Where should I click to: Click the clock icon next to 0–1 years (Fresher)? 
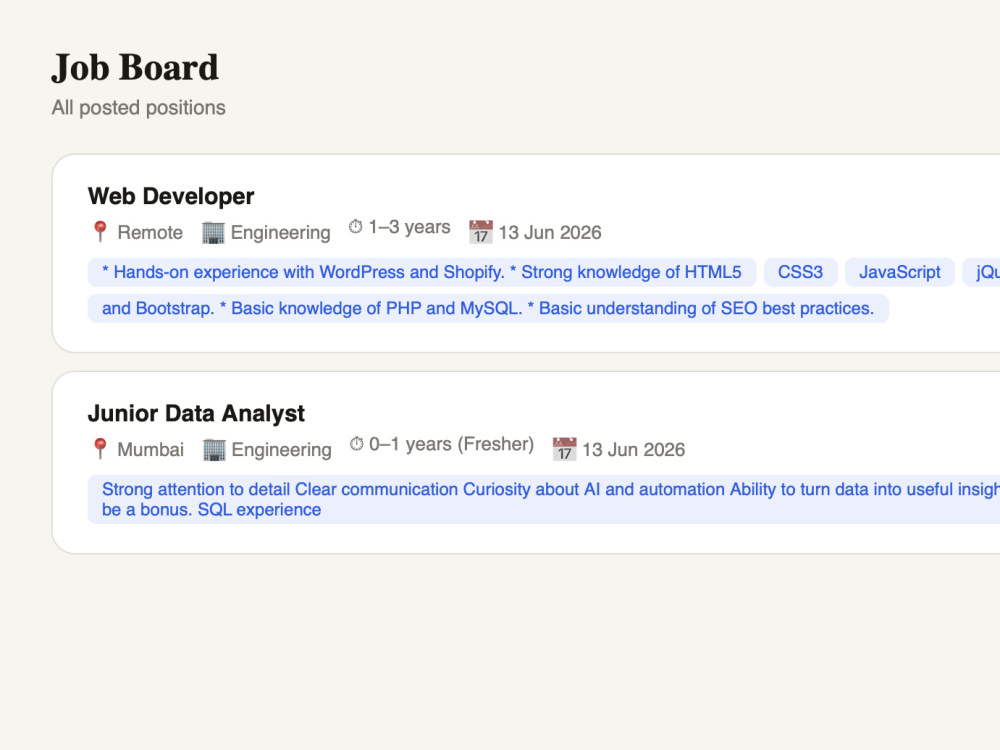(357, 444)
